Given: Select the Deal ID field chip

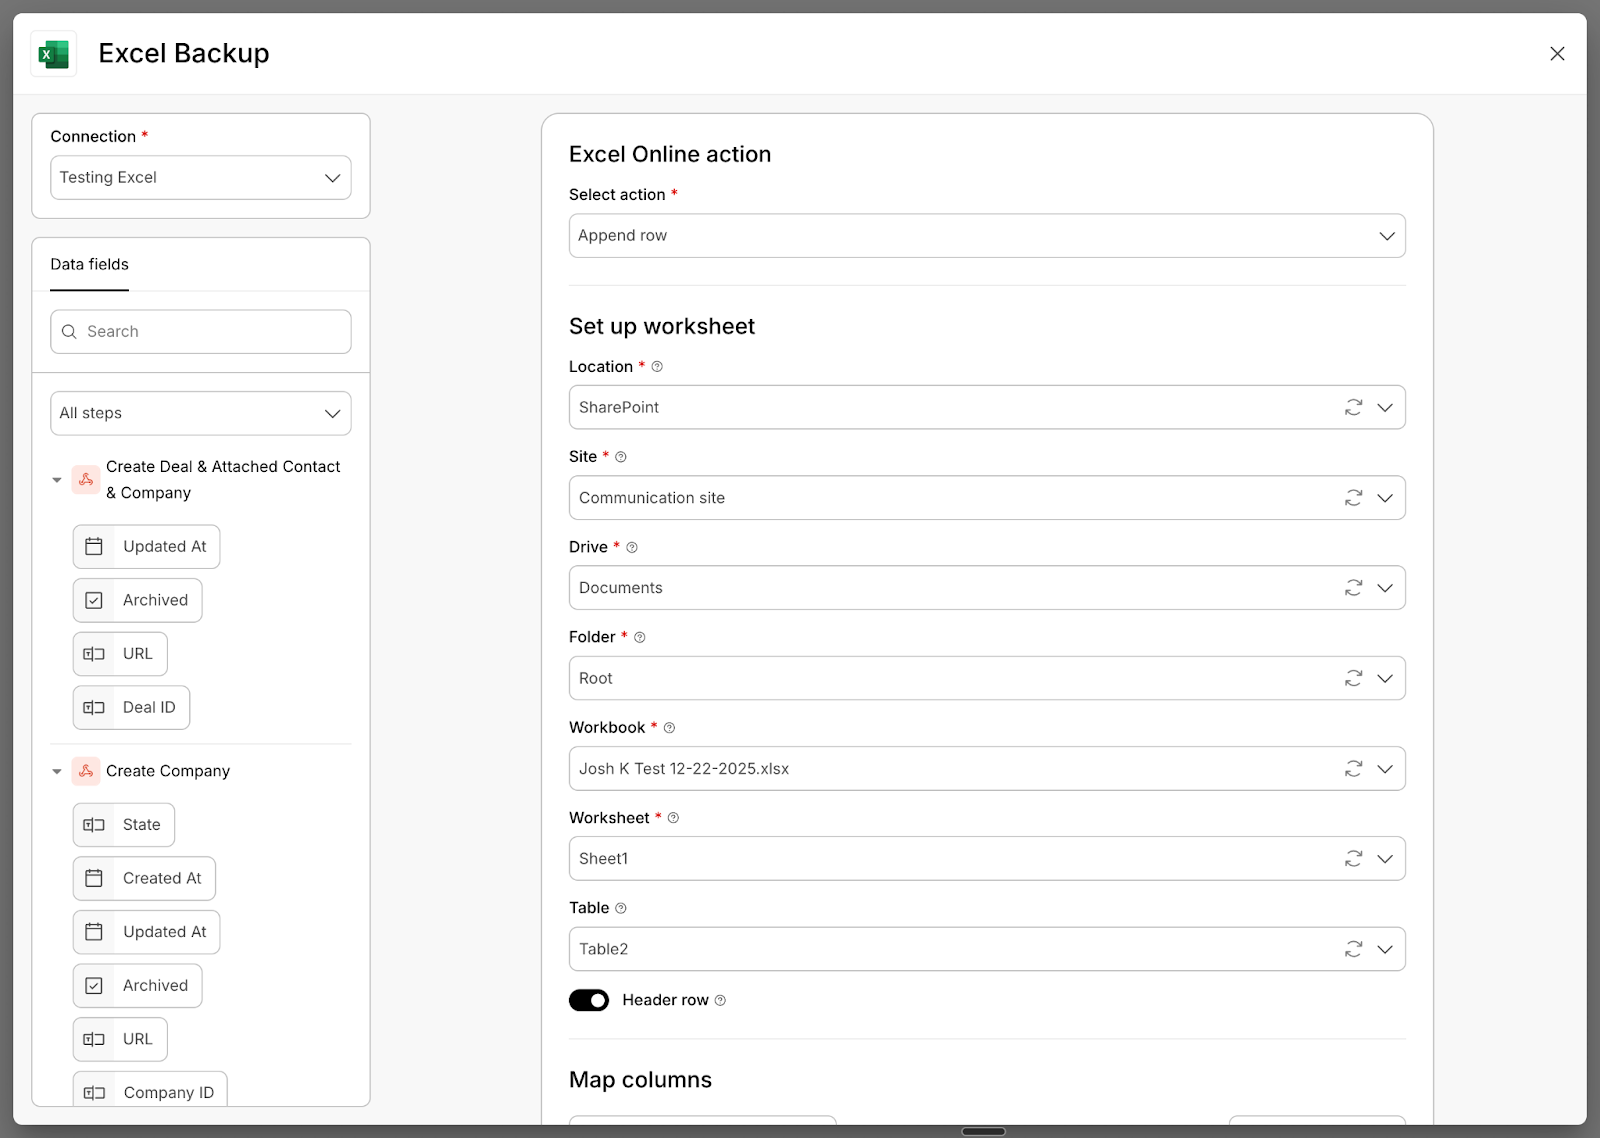Looking at the screenshot, I should pos(131,708).
